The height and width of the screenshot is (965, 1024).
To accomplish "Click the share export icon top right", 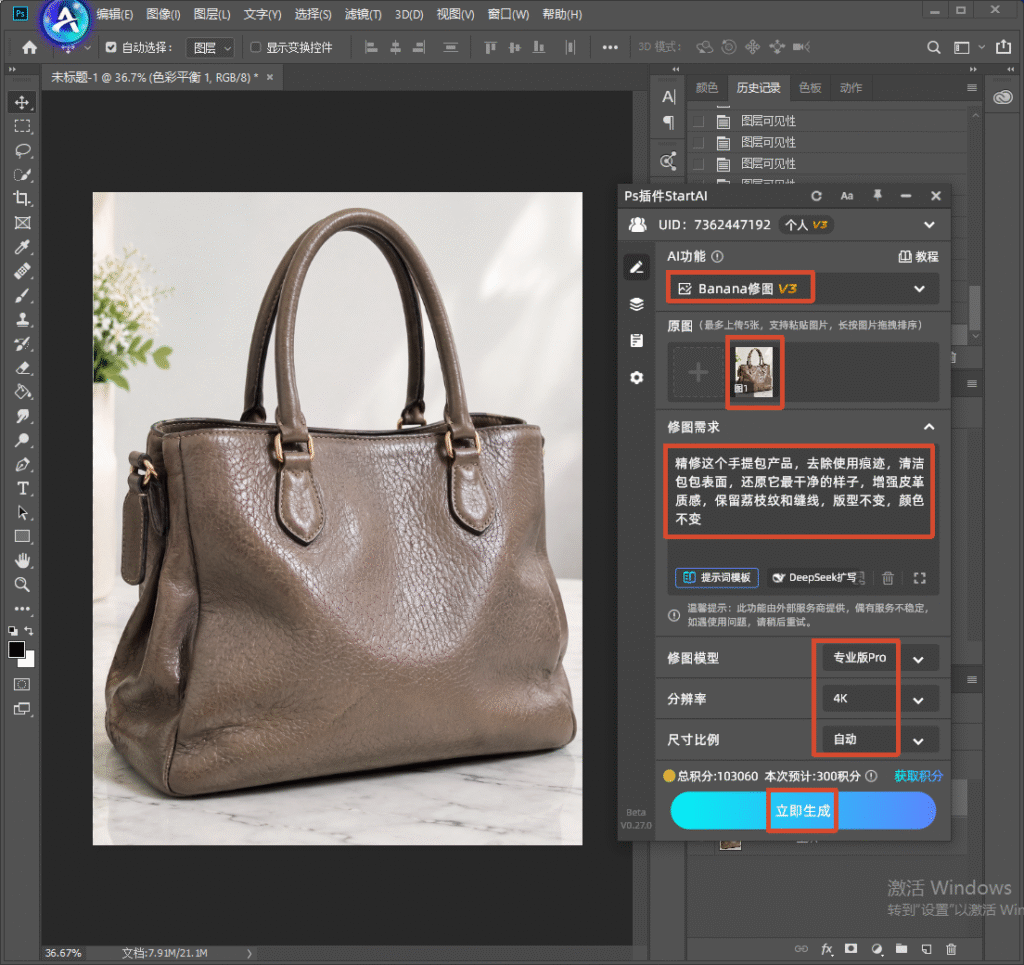I will pos(1003,47).
